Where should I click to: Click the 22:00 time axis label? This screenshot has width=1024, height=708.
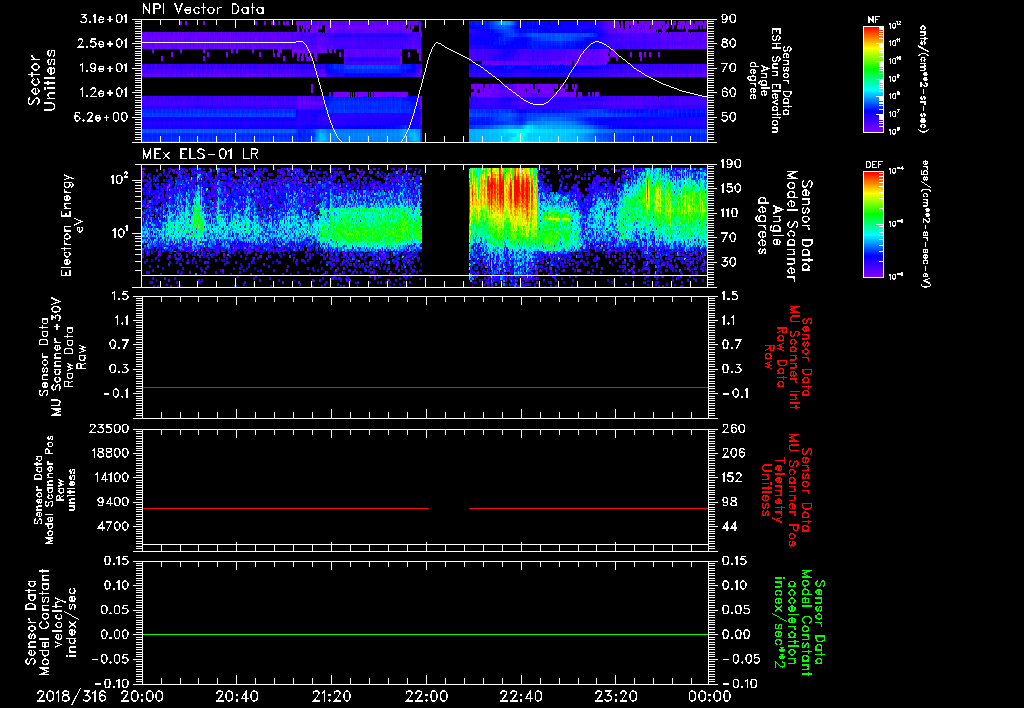click(x=426, y=696)
